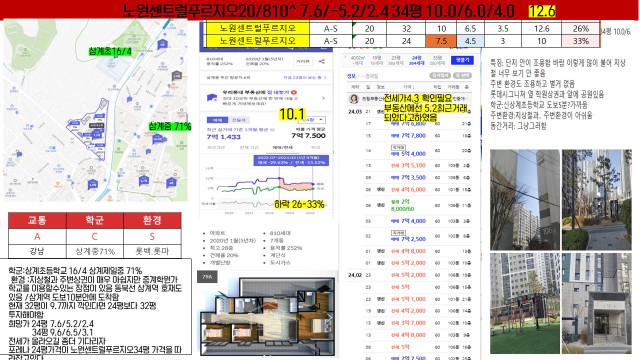Viewport: 640px width, 360px height.
Task: Open the '지금 22명이 보는 중' link
Action: (304, 77)
